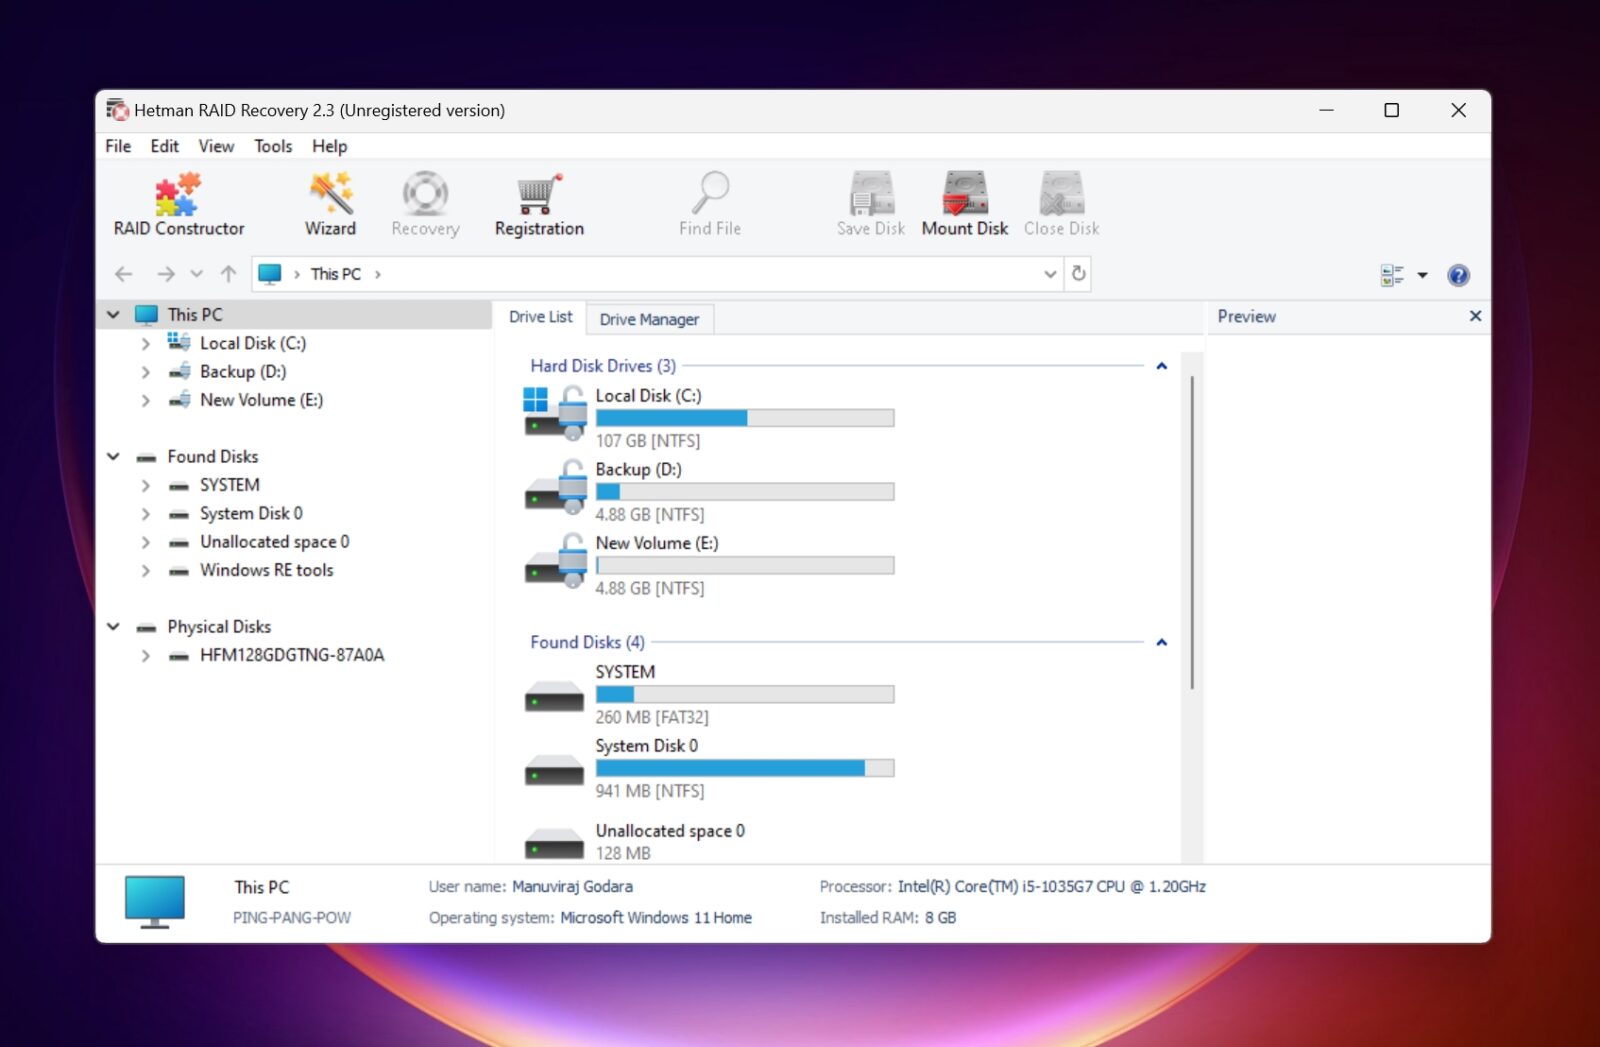The width and height of the screenshot is (1600, 1047).
Task: Click the Mount Disk icon
Action: (x=964, y=203)
